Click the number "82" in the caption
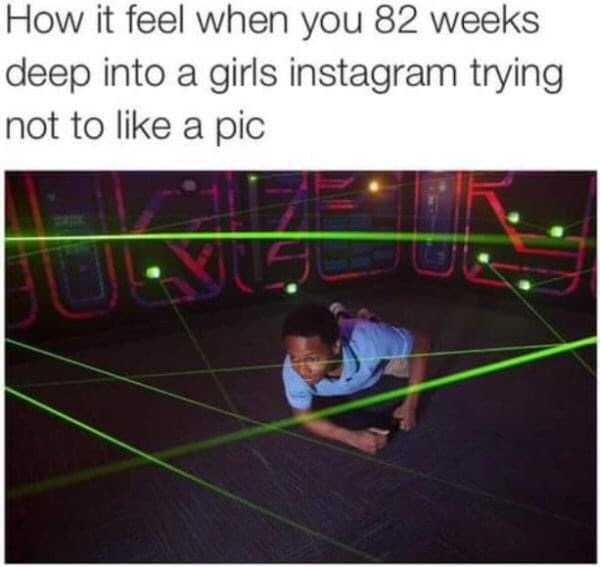 (396, 21)
